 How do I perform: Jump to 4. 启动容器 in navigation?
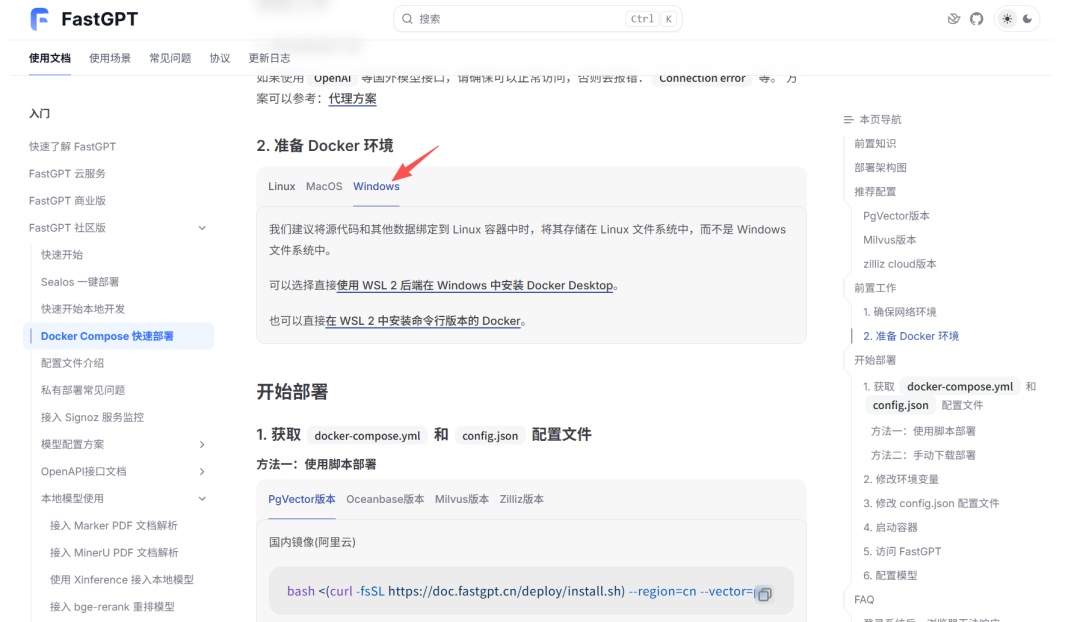click(x=890, y=528)
